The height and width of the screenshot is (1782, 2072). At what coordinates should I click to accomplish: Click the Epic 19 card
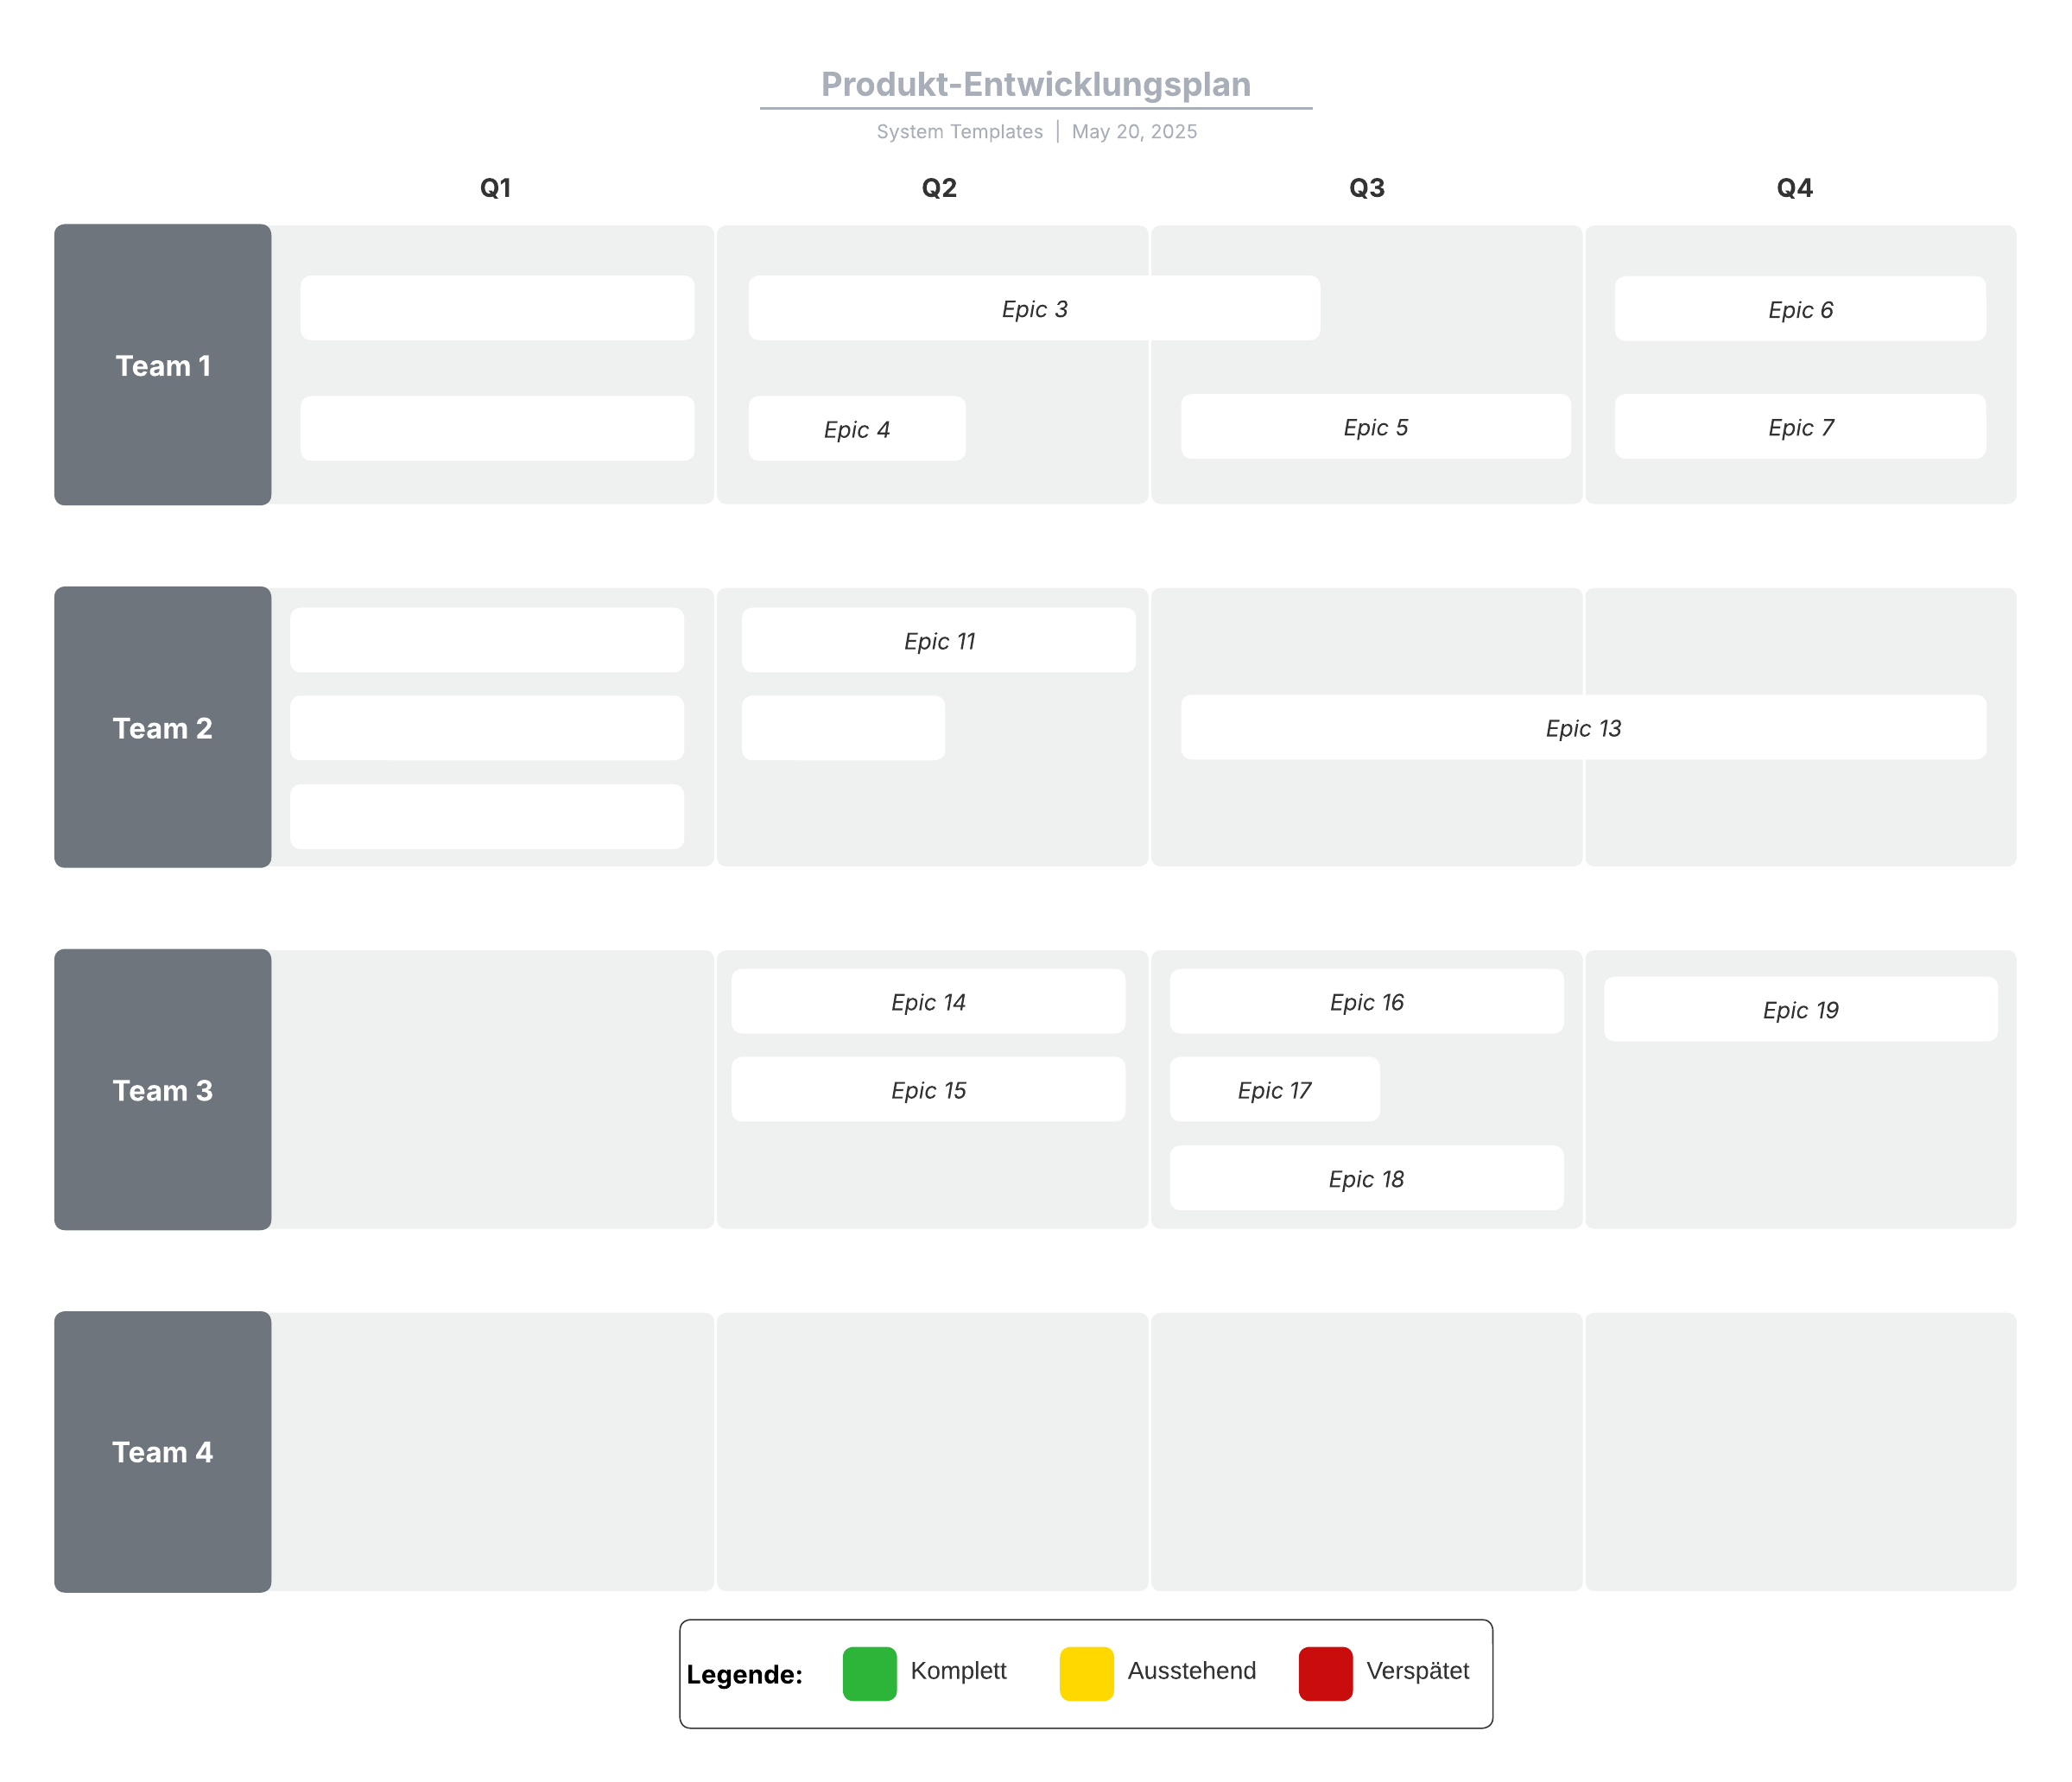coord(1800,1010)
